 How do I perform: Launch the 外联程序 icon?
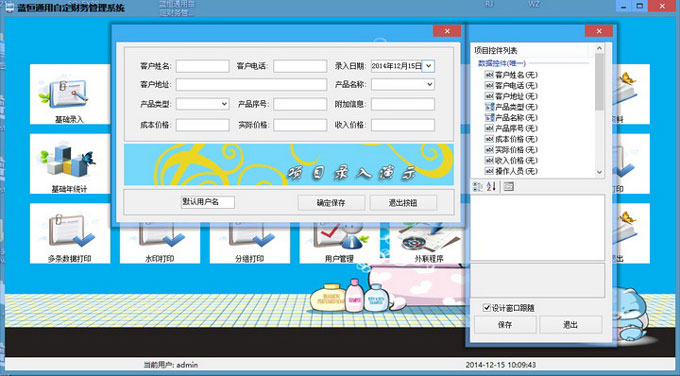pyautogui.click(x=428, y=243)
